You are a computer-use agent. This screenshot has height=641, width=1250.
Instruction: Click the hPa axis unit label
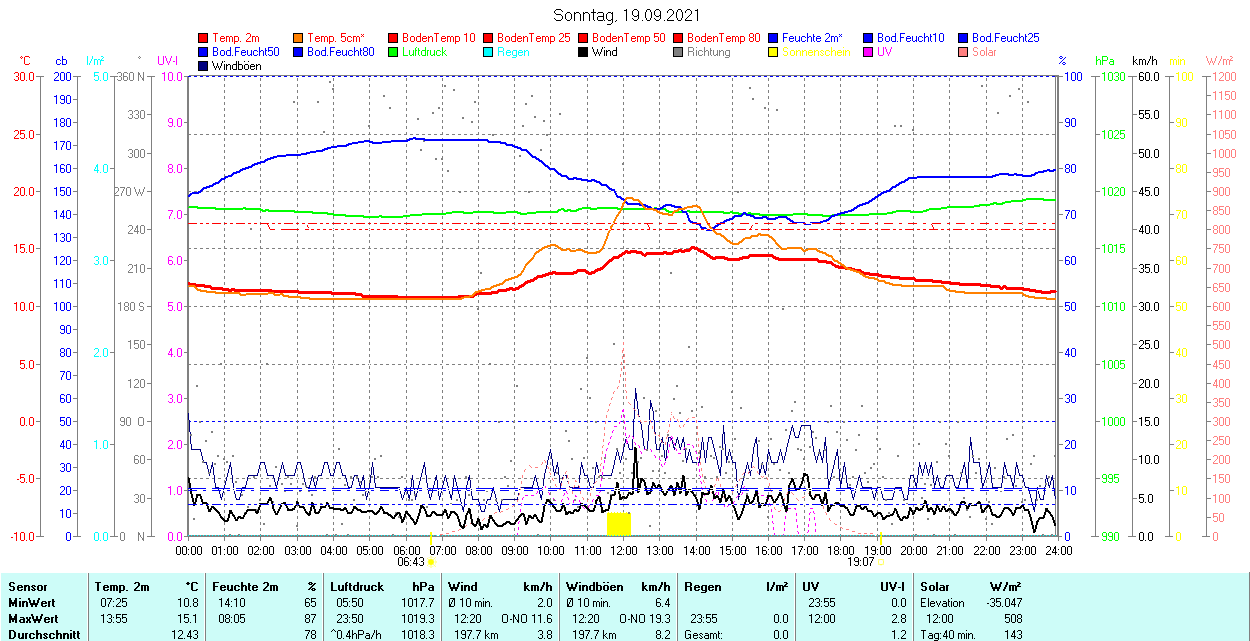(1106, 61)
